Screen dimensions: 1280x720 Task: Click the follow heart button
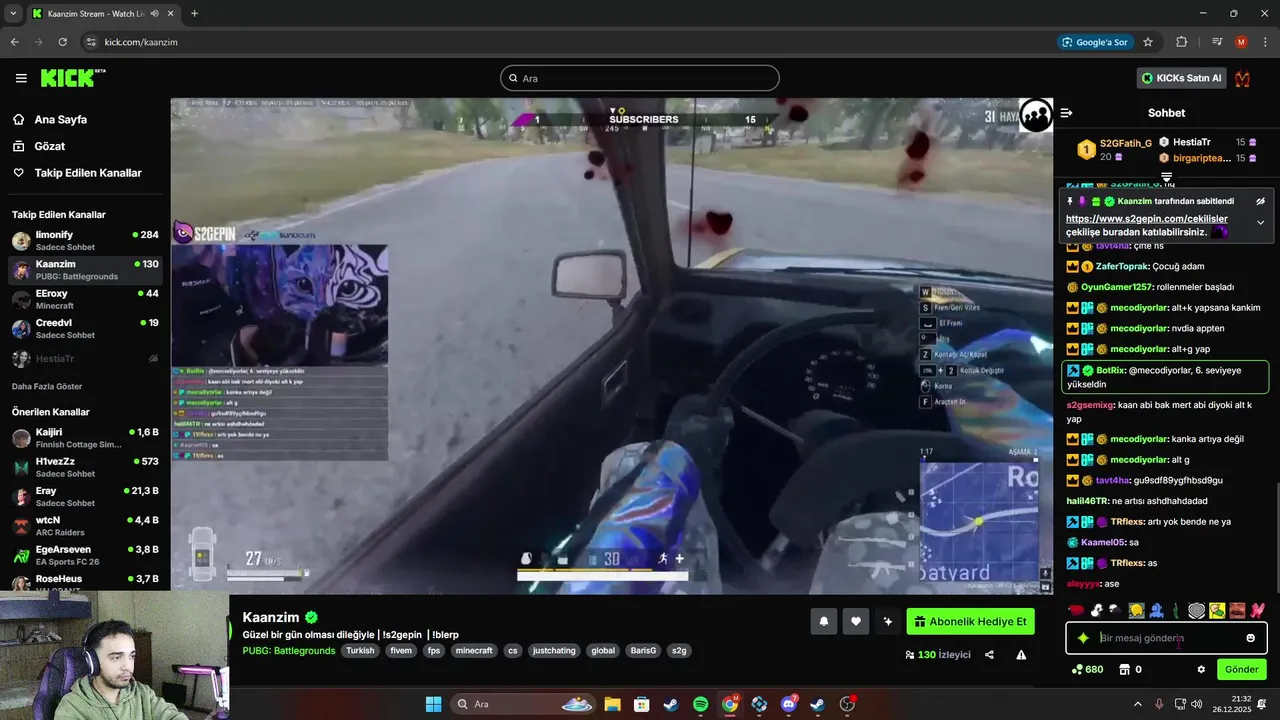pyautogui.click(x=855, y=622)
